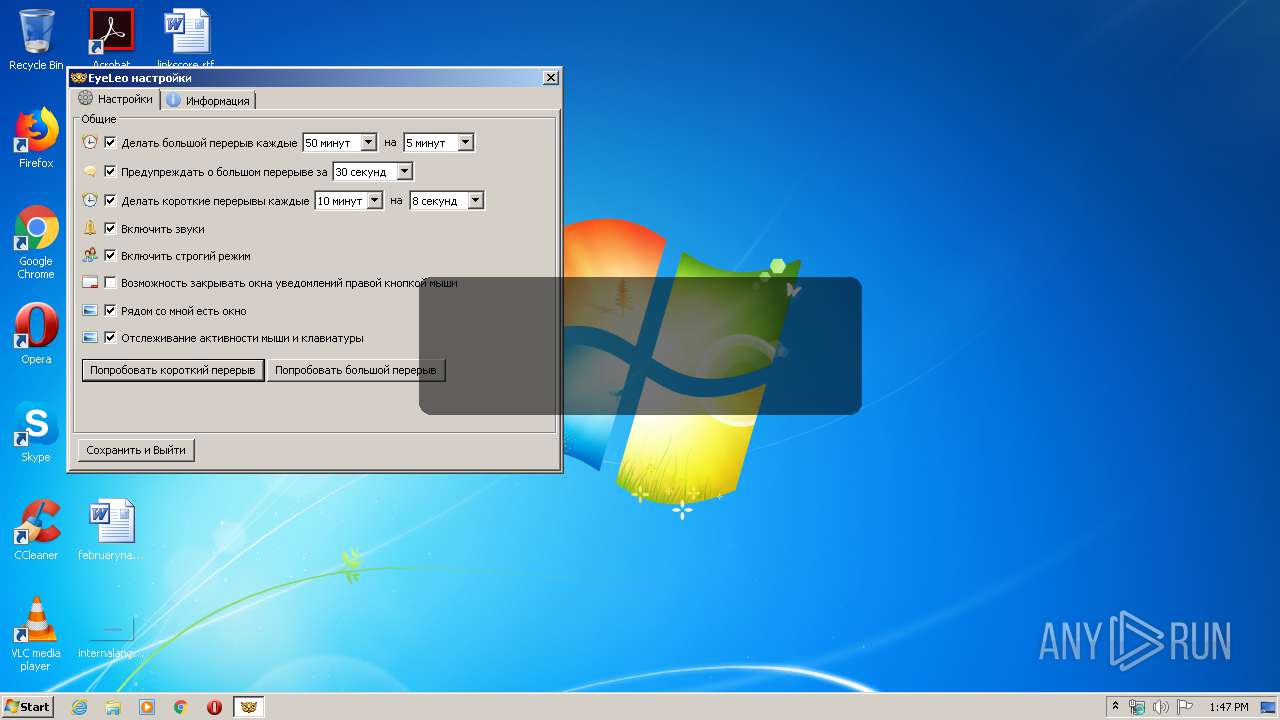Click 'Попробовать большой перерыв' button

click(355, 370)
